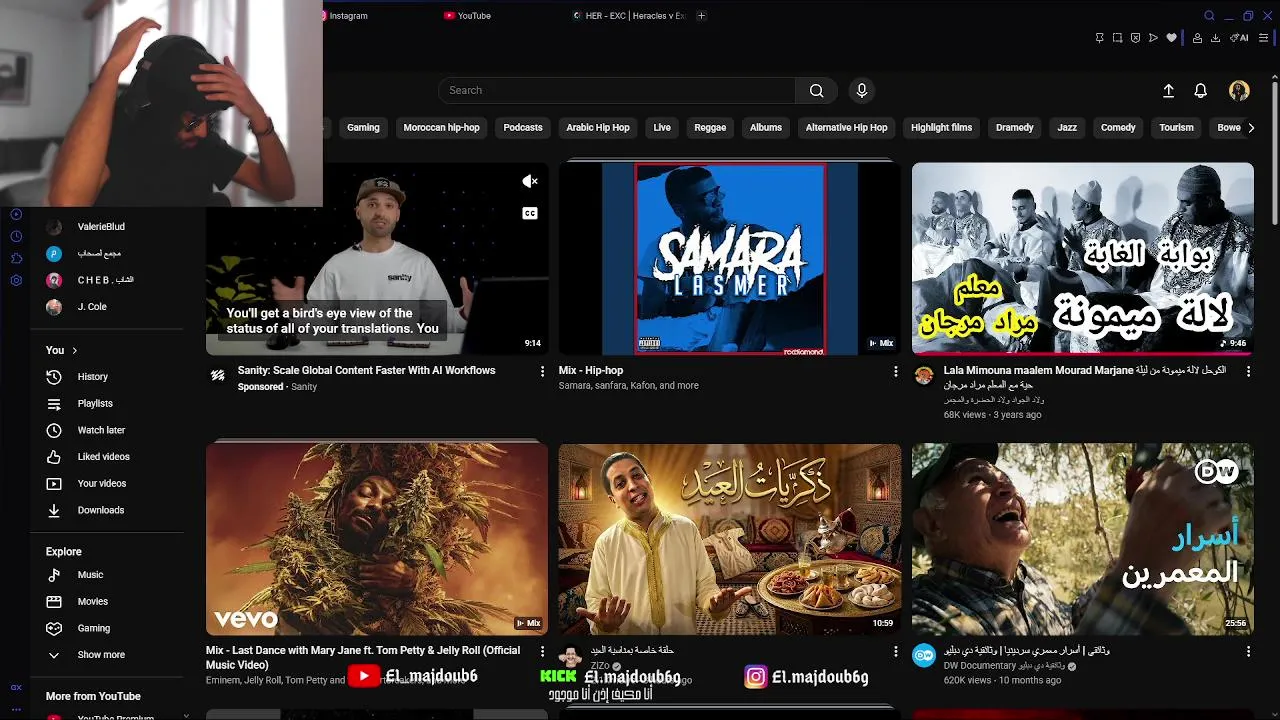1280x720 pixels.
Task: Click the heart bookmark toolbar icon
Action: [1171, 38]
